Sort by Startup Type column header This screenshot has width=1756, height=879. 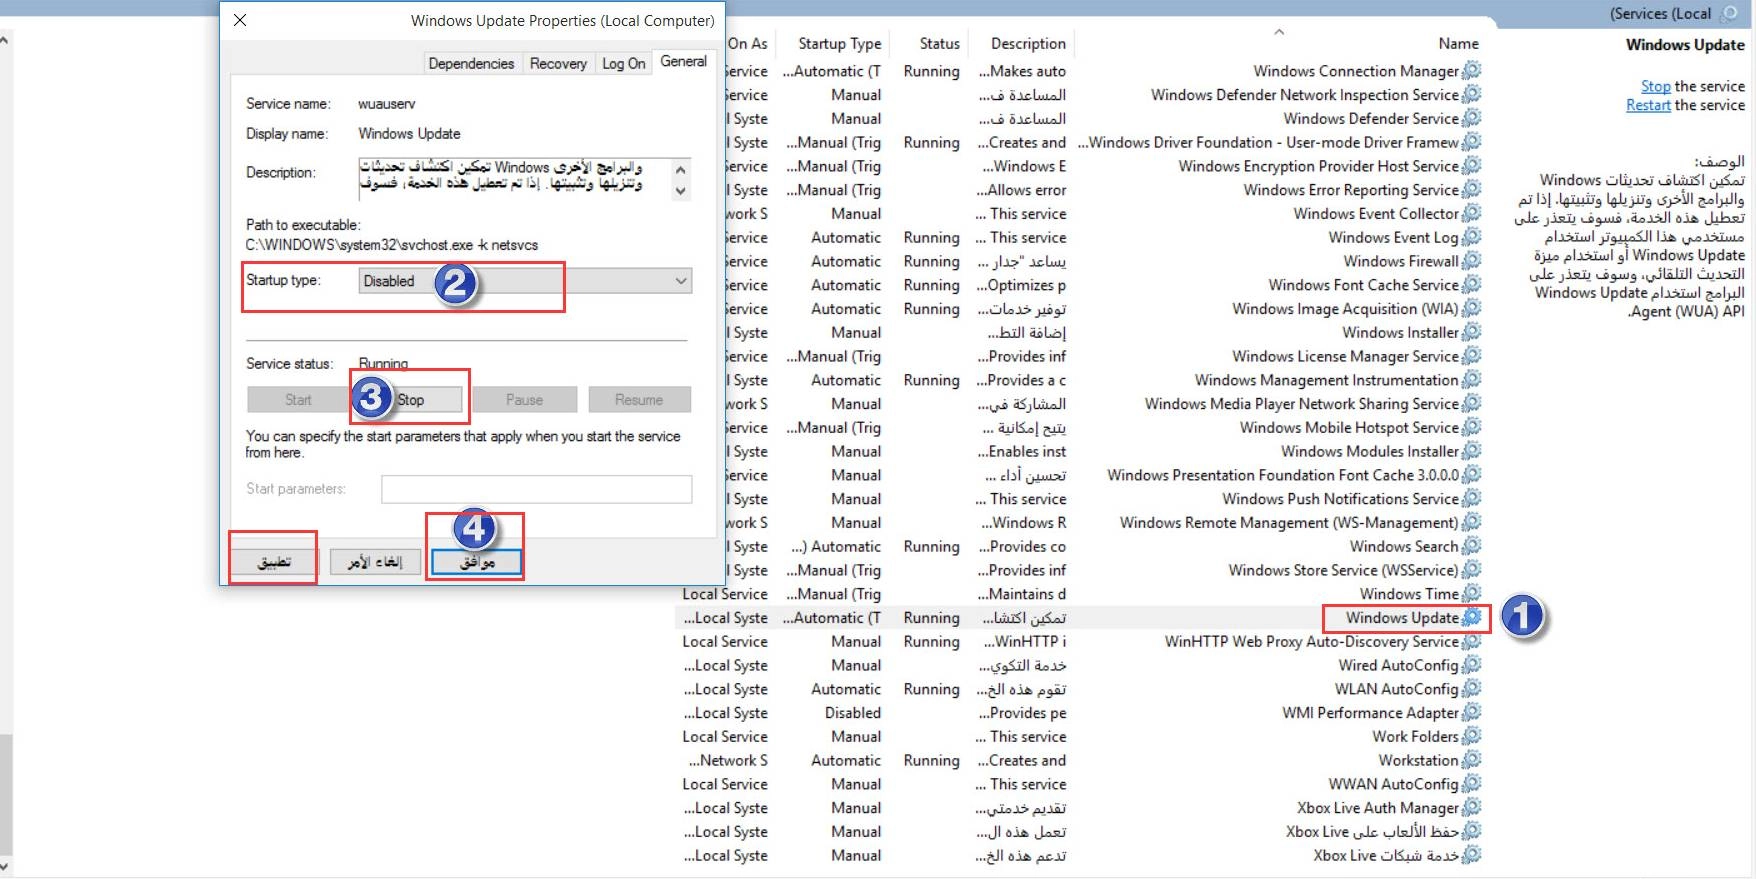click(840, 43)
